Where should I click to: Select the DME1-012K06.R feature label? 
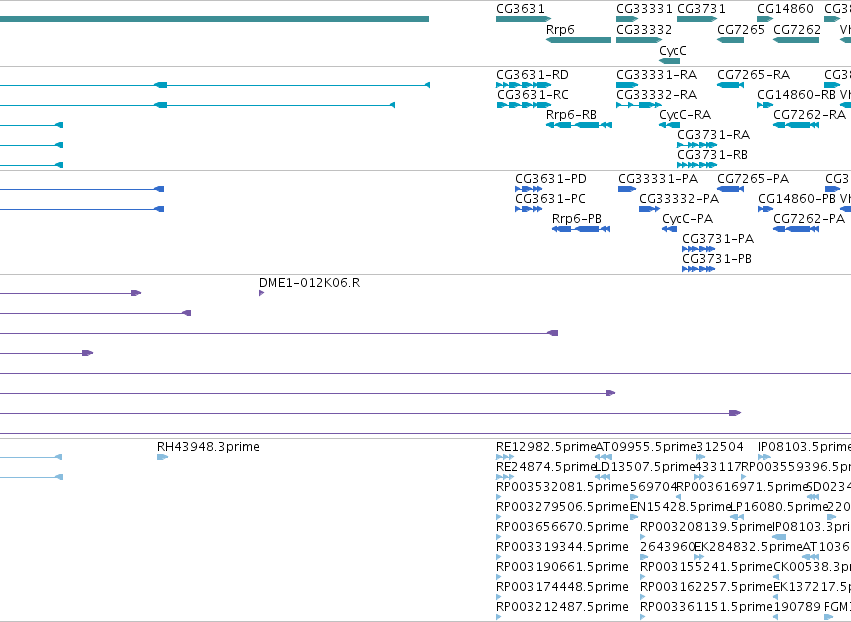(x=309, y=283)
